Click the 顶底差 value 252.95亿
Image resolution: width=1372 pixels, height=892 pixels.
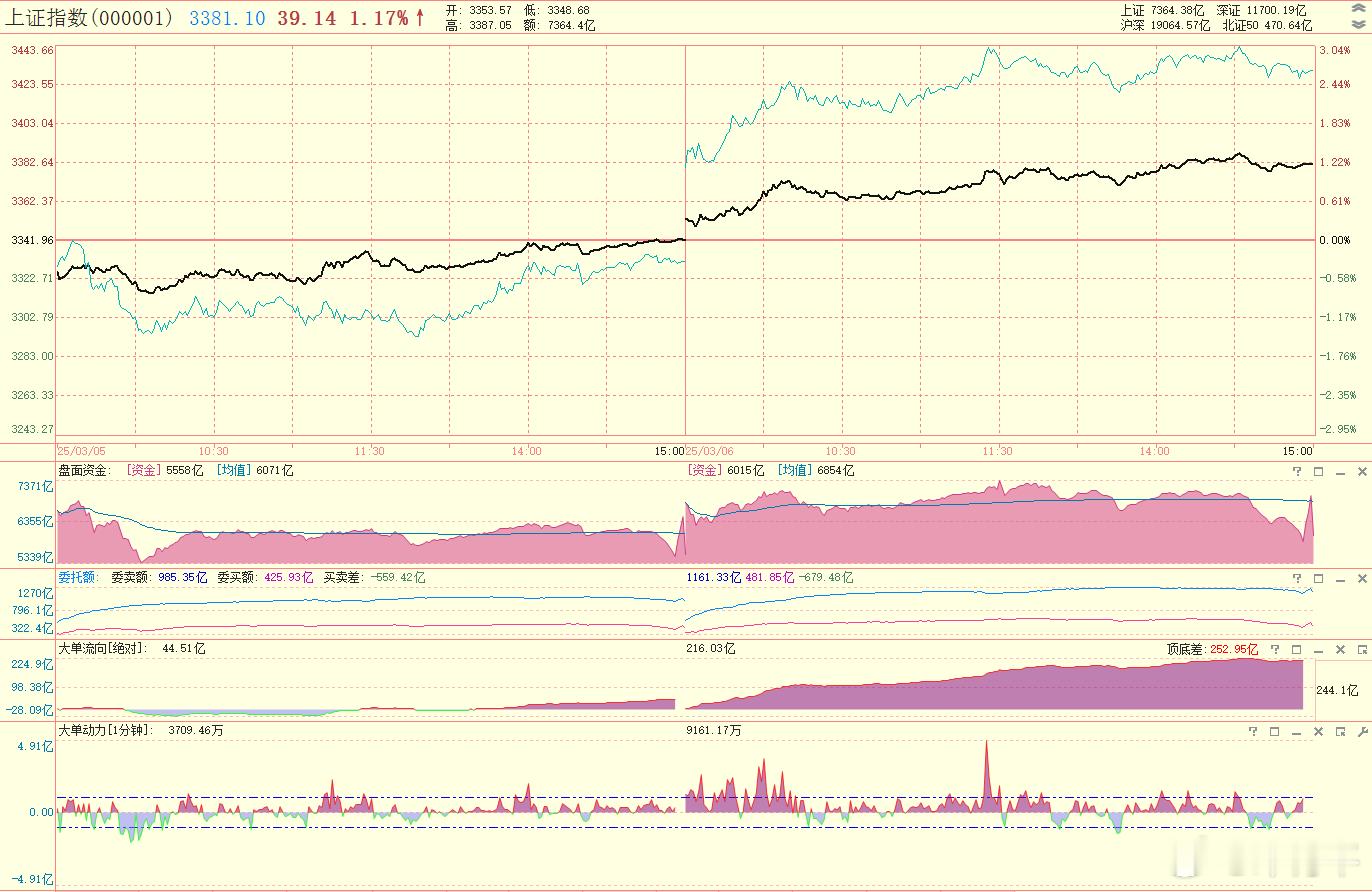click(x=1233, y=648)
